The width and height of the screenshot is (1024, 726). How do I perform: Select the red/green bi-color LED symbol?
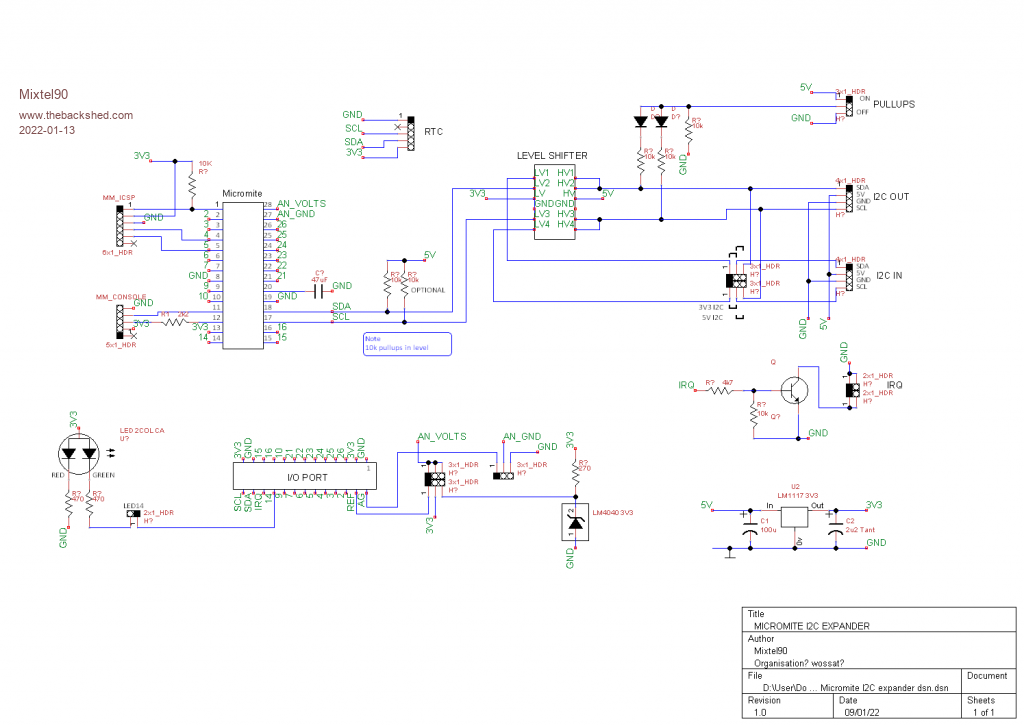pyautogui.click(x=79, y=454)
